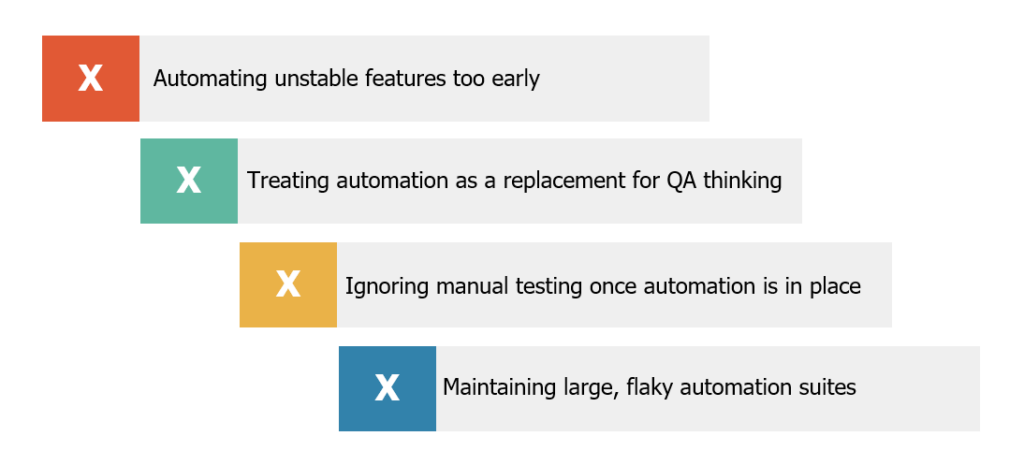Screen dimensions: 1024x465
Task: Click the X icon in the blue square
Action: pos(387,387)
